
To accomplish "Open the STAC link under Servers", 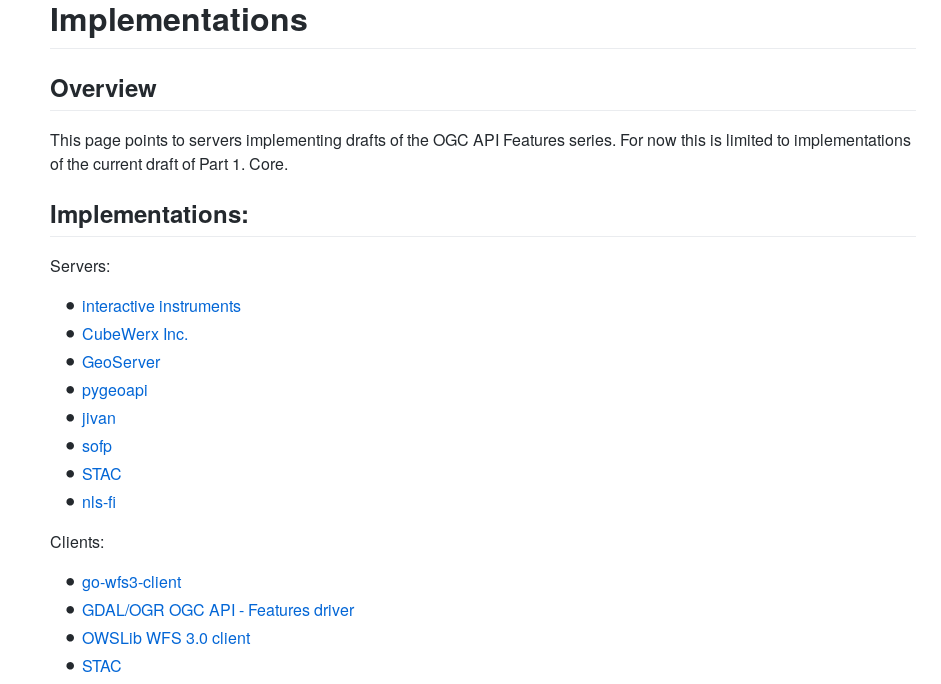I will point(102,475).
